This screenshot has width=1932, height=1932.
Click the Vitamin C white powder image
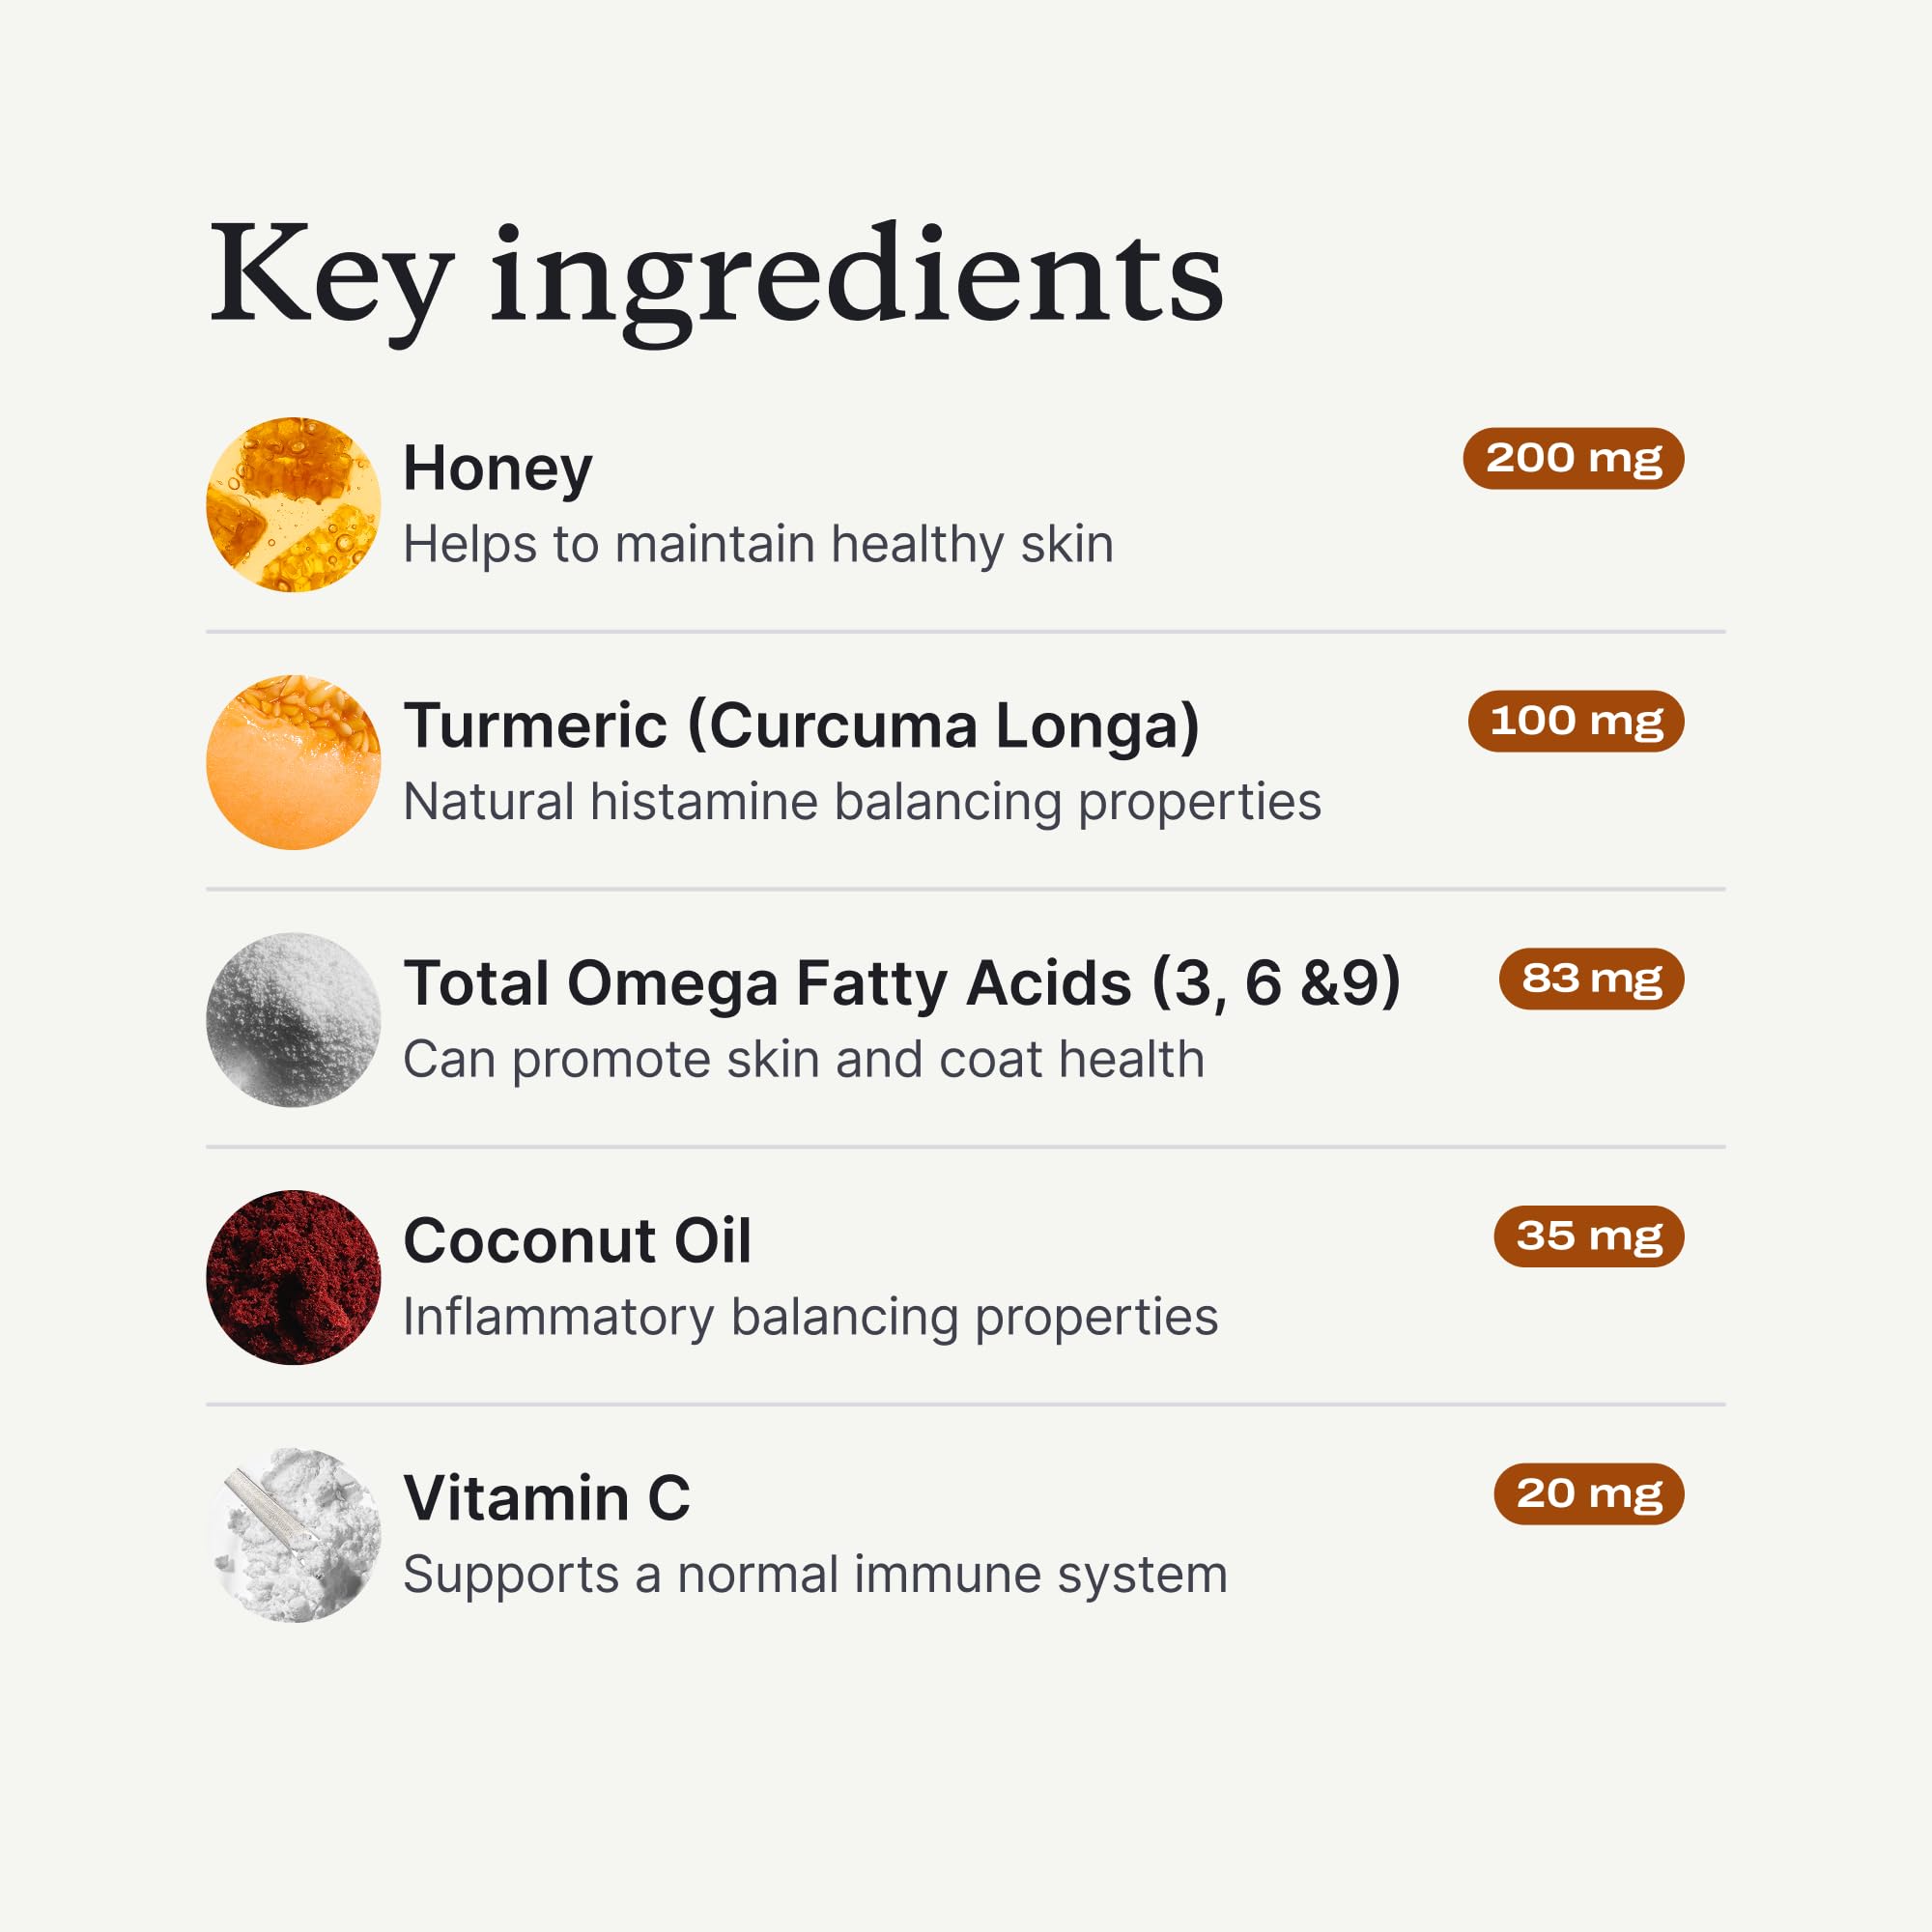[x=293, y=1534]
